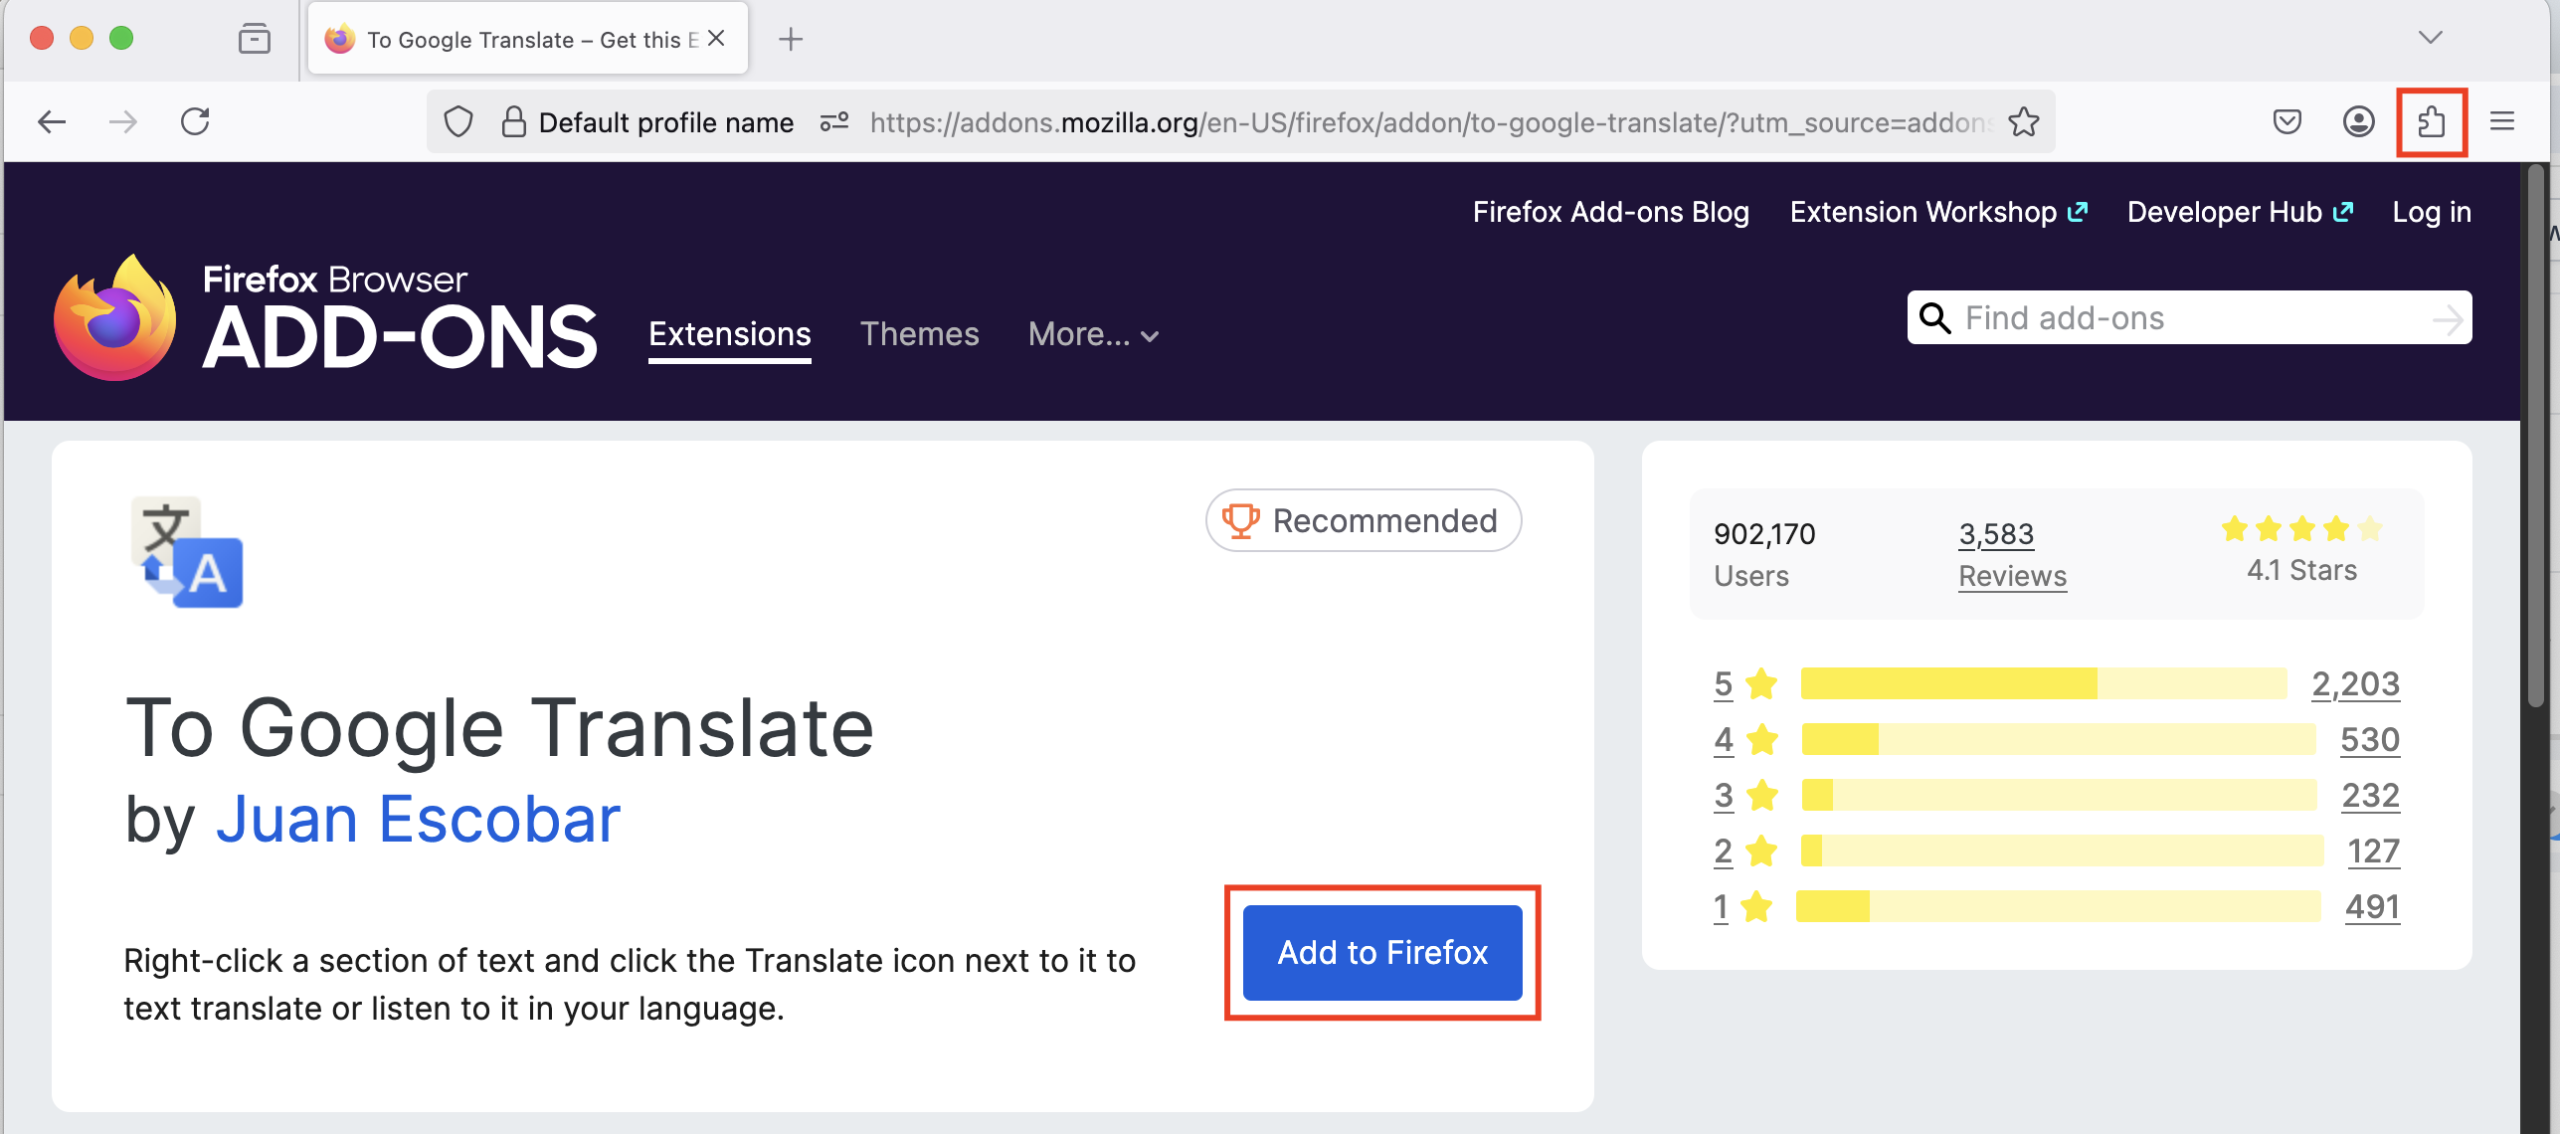Click the account profile icon in the toolbar
2560x1134 pixels.
click(x=2358, y=121)
